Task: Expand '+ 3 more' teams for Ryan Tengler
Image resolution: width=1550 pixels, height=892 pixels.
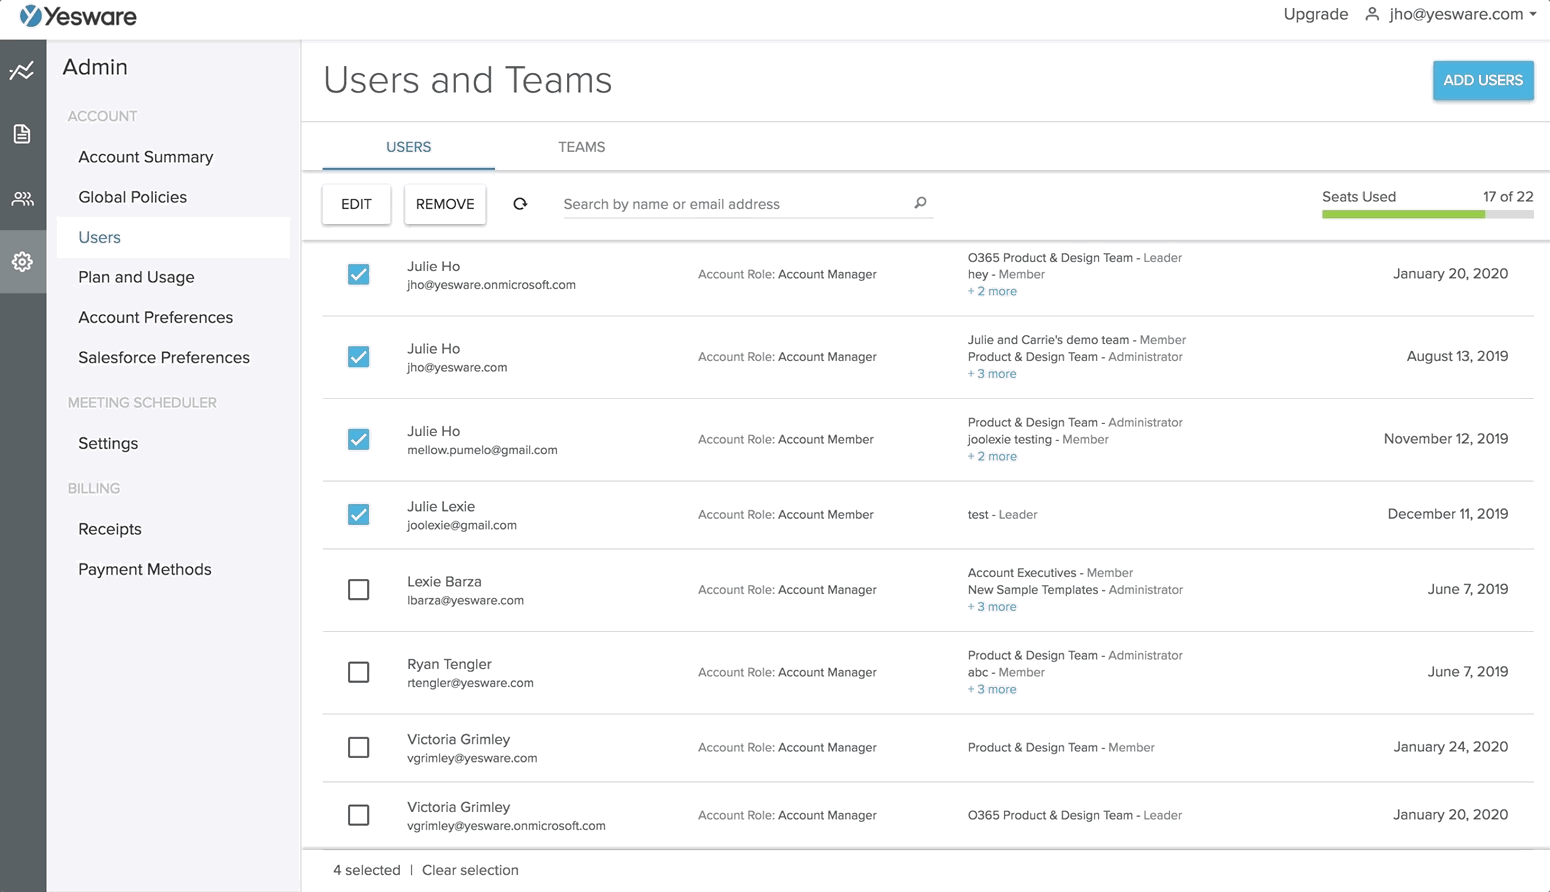Action: 992,689
